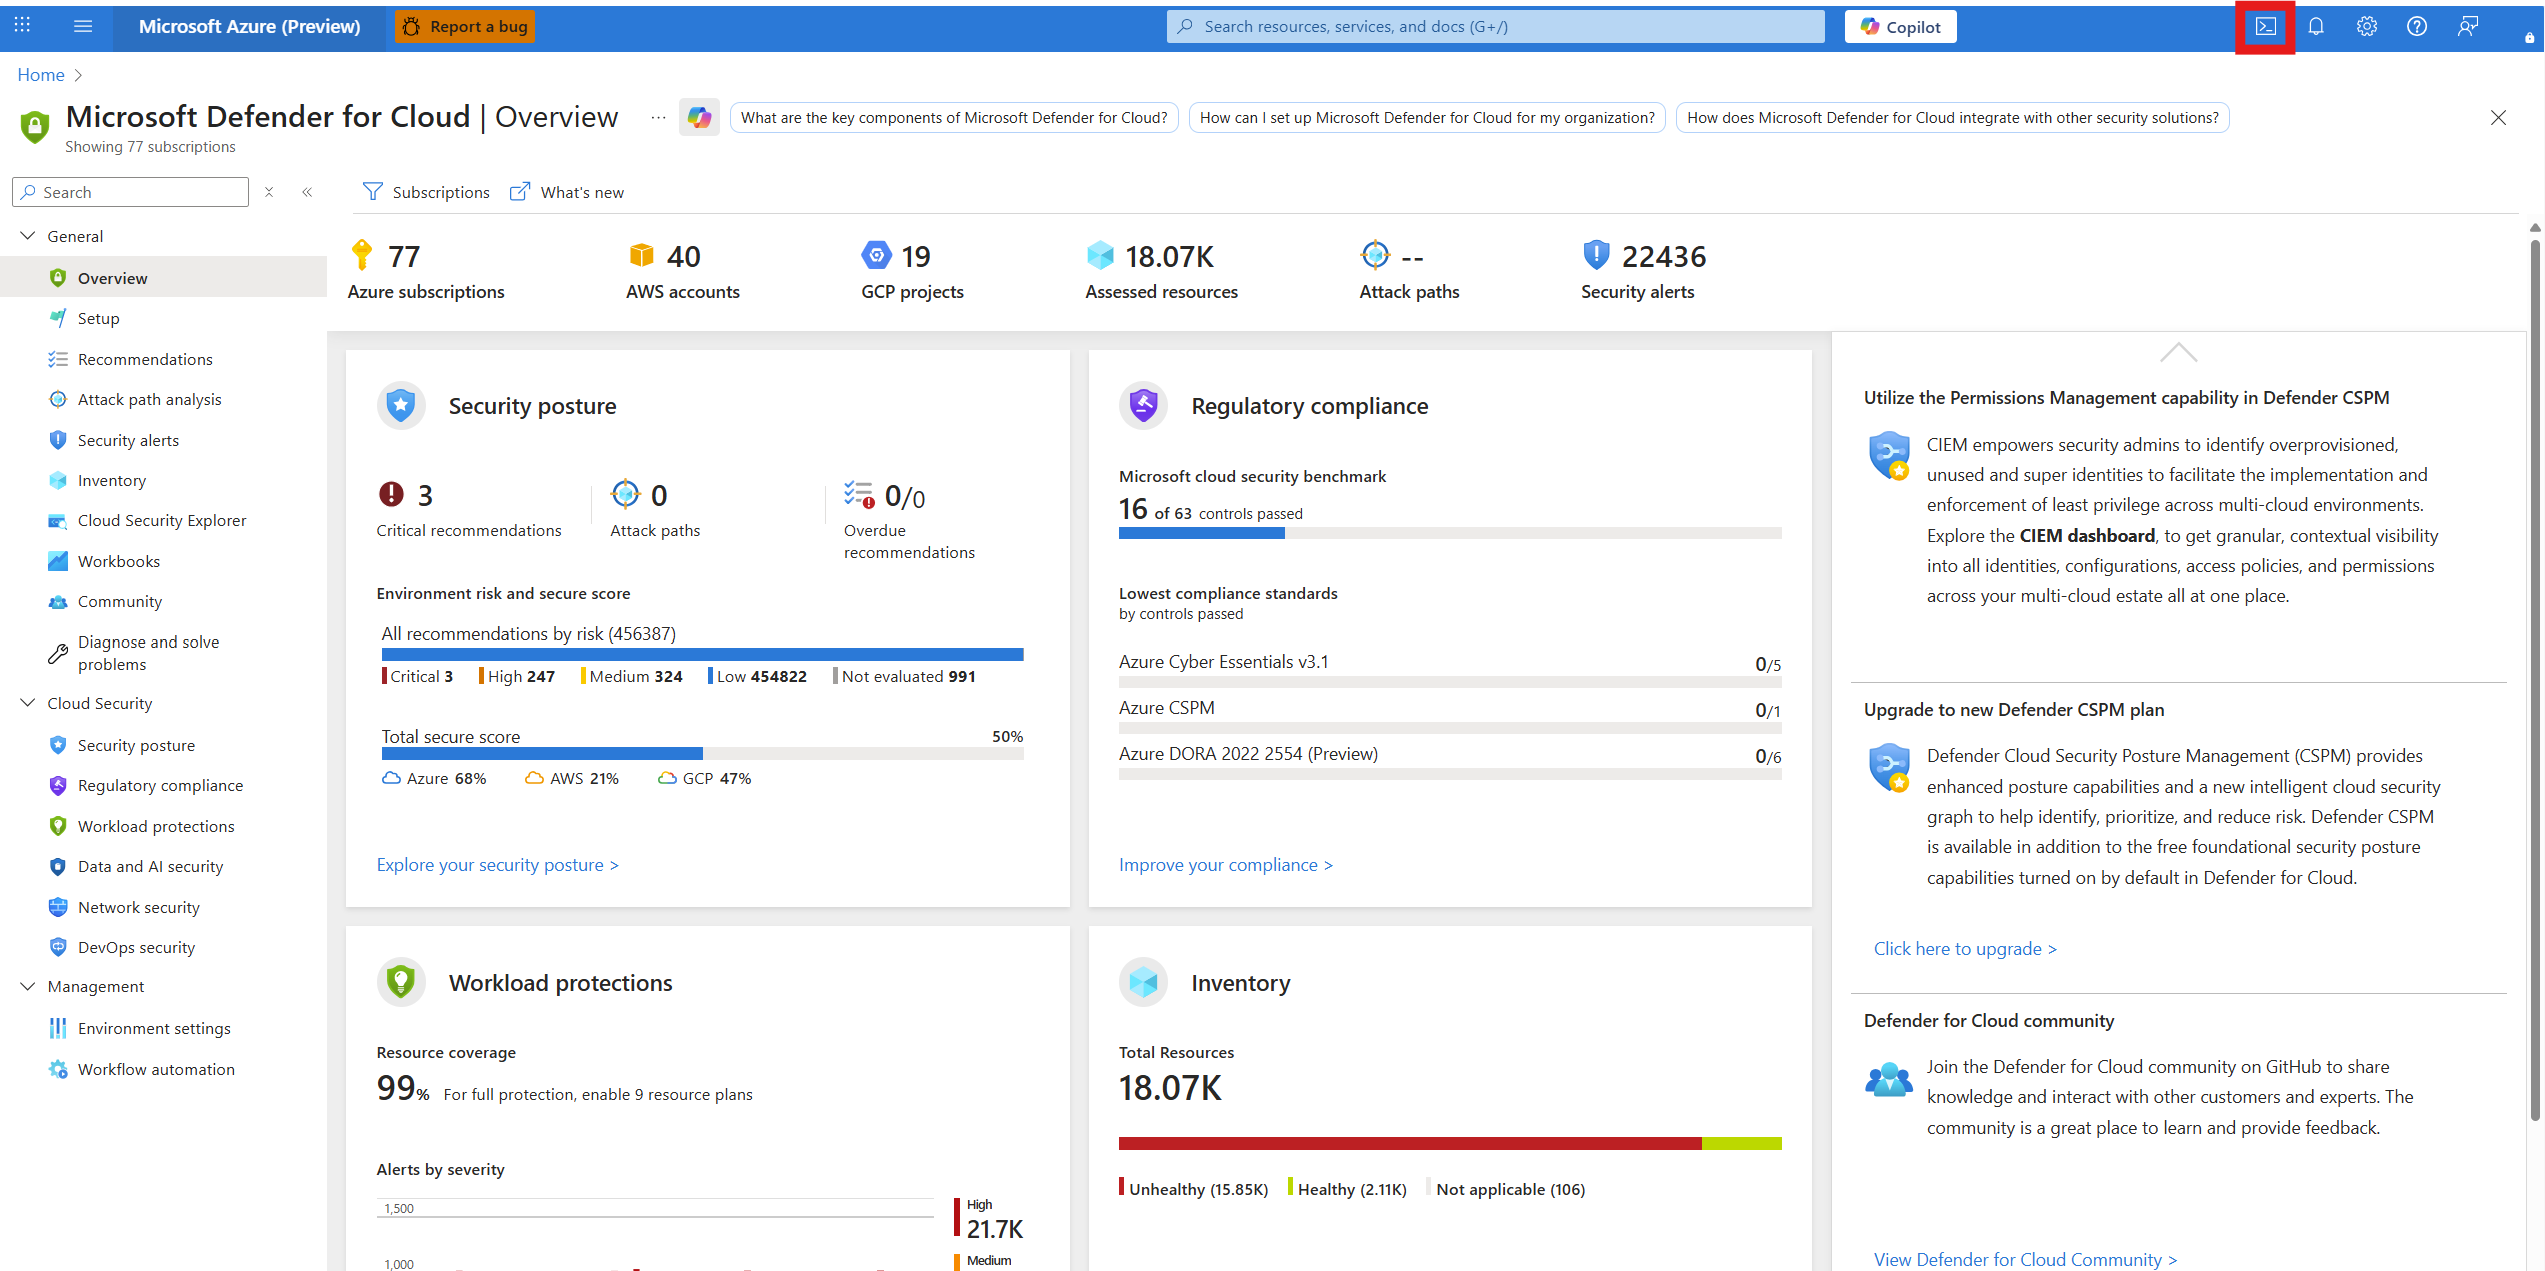Click Explore your security posture link
This screenshot has height=1271, width=2545.
(498, 865)
